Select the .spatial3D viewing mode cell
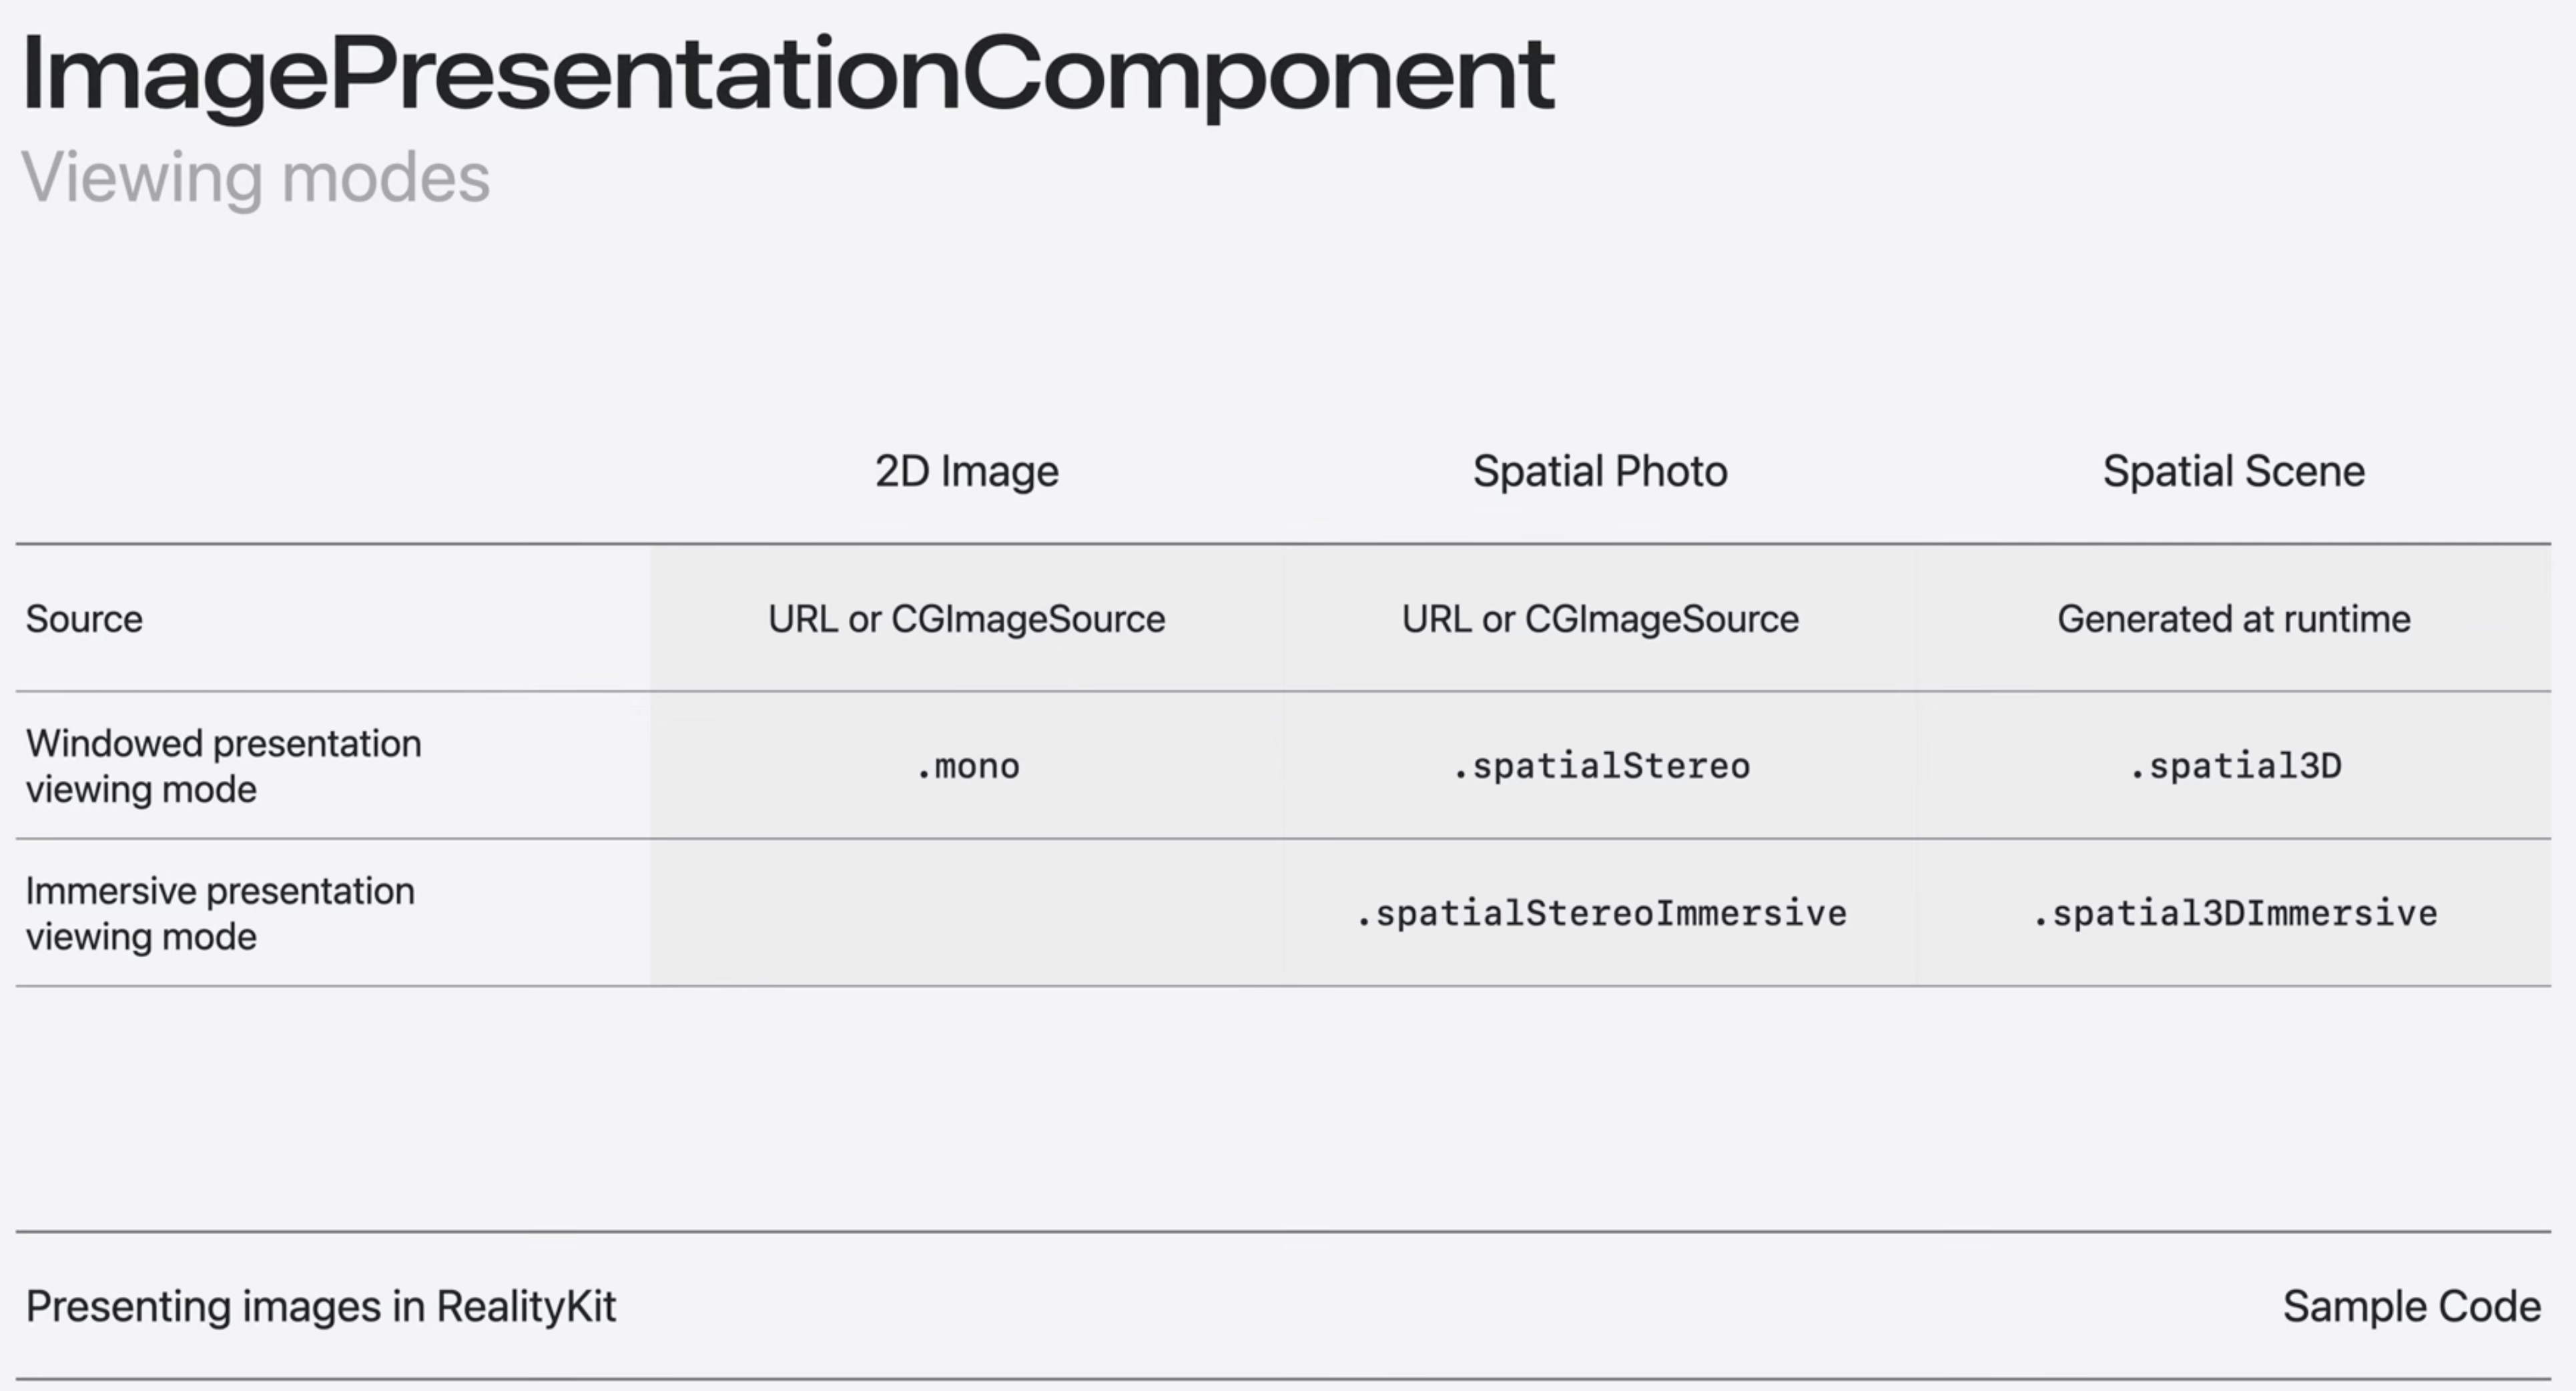Viewport: 2576px width, 1391px height. pos(2234,766)
